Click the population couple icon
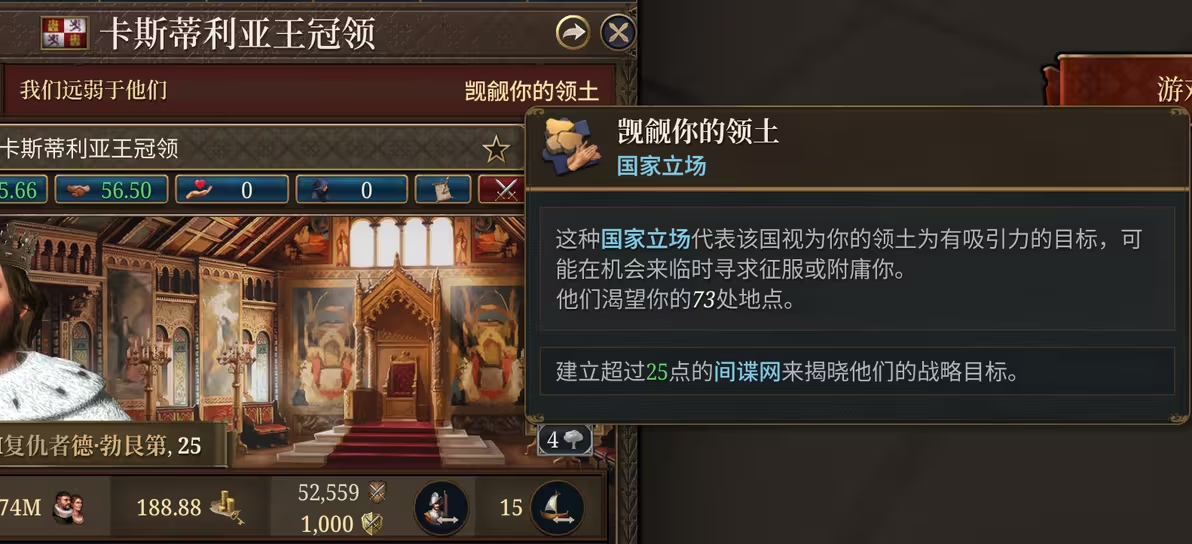Viewport: 1192px width, 544px height. point(68,508)
